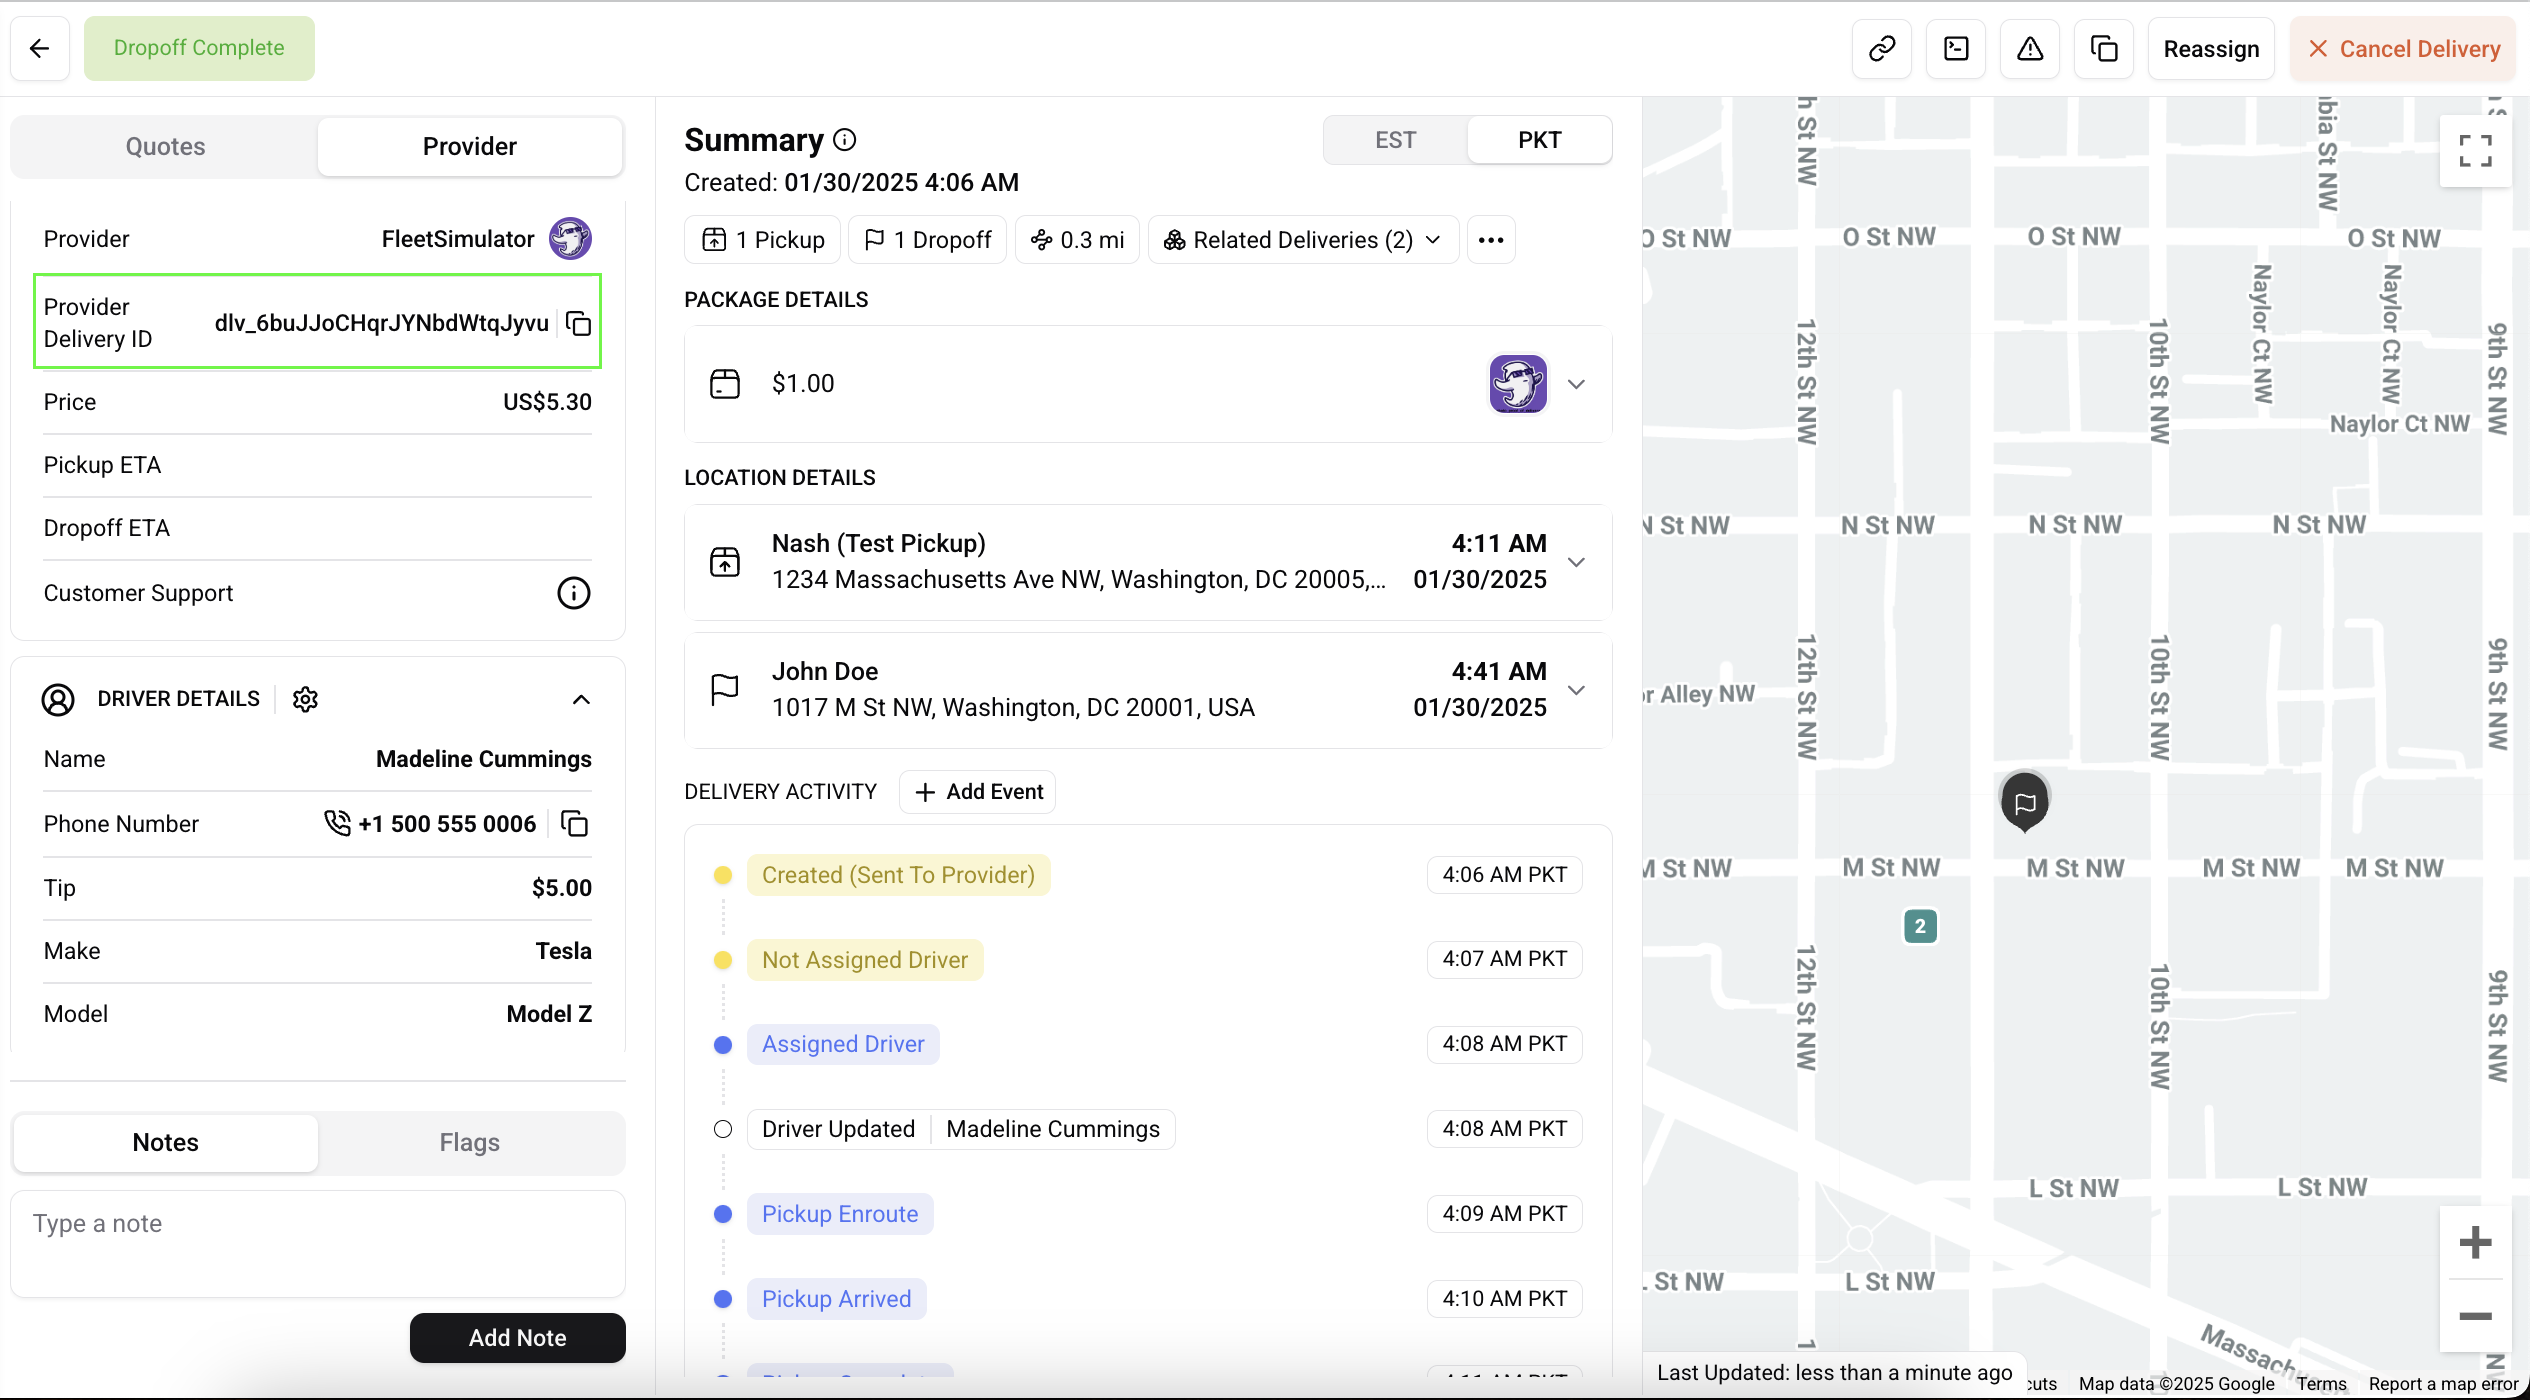The height and width of the screenshot is (1400, 2530).
Task: Collapse the Driver Details section
Action: 581,699
